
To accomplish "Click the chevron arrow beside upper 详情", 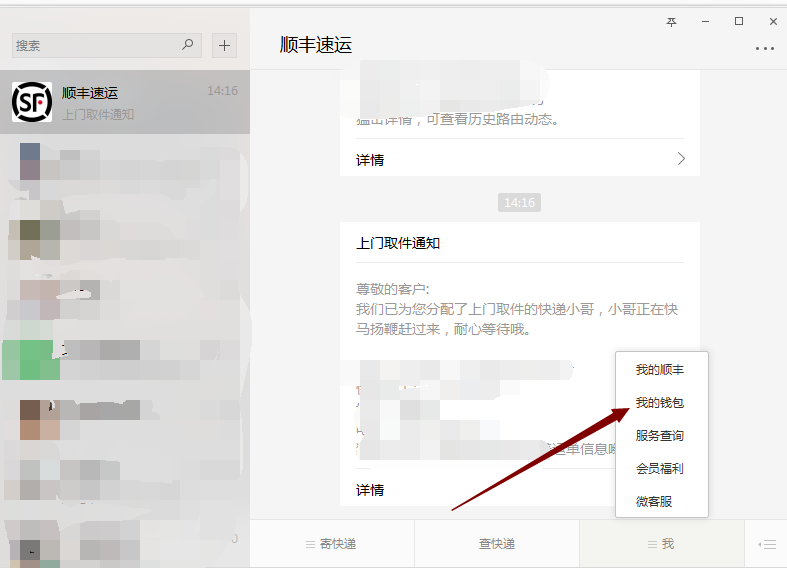I will (x=681, y=159).
